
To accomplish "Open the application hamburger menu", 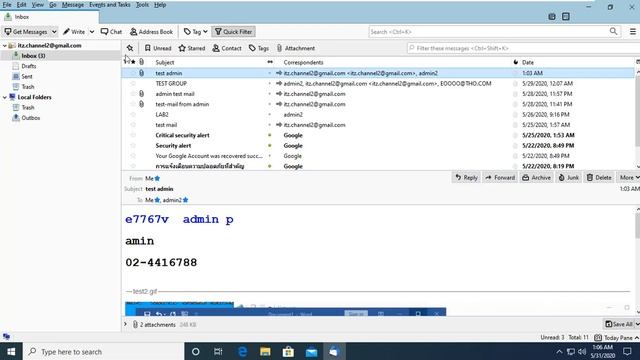I will (633, 31).
